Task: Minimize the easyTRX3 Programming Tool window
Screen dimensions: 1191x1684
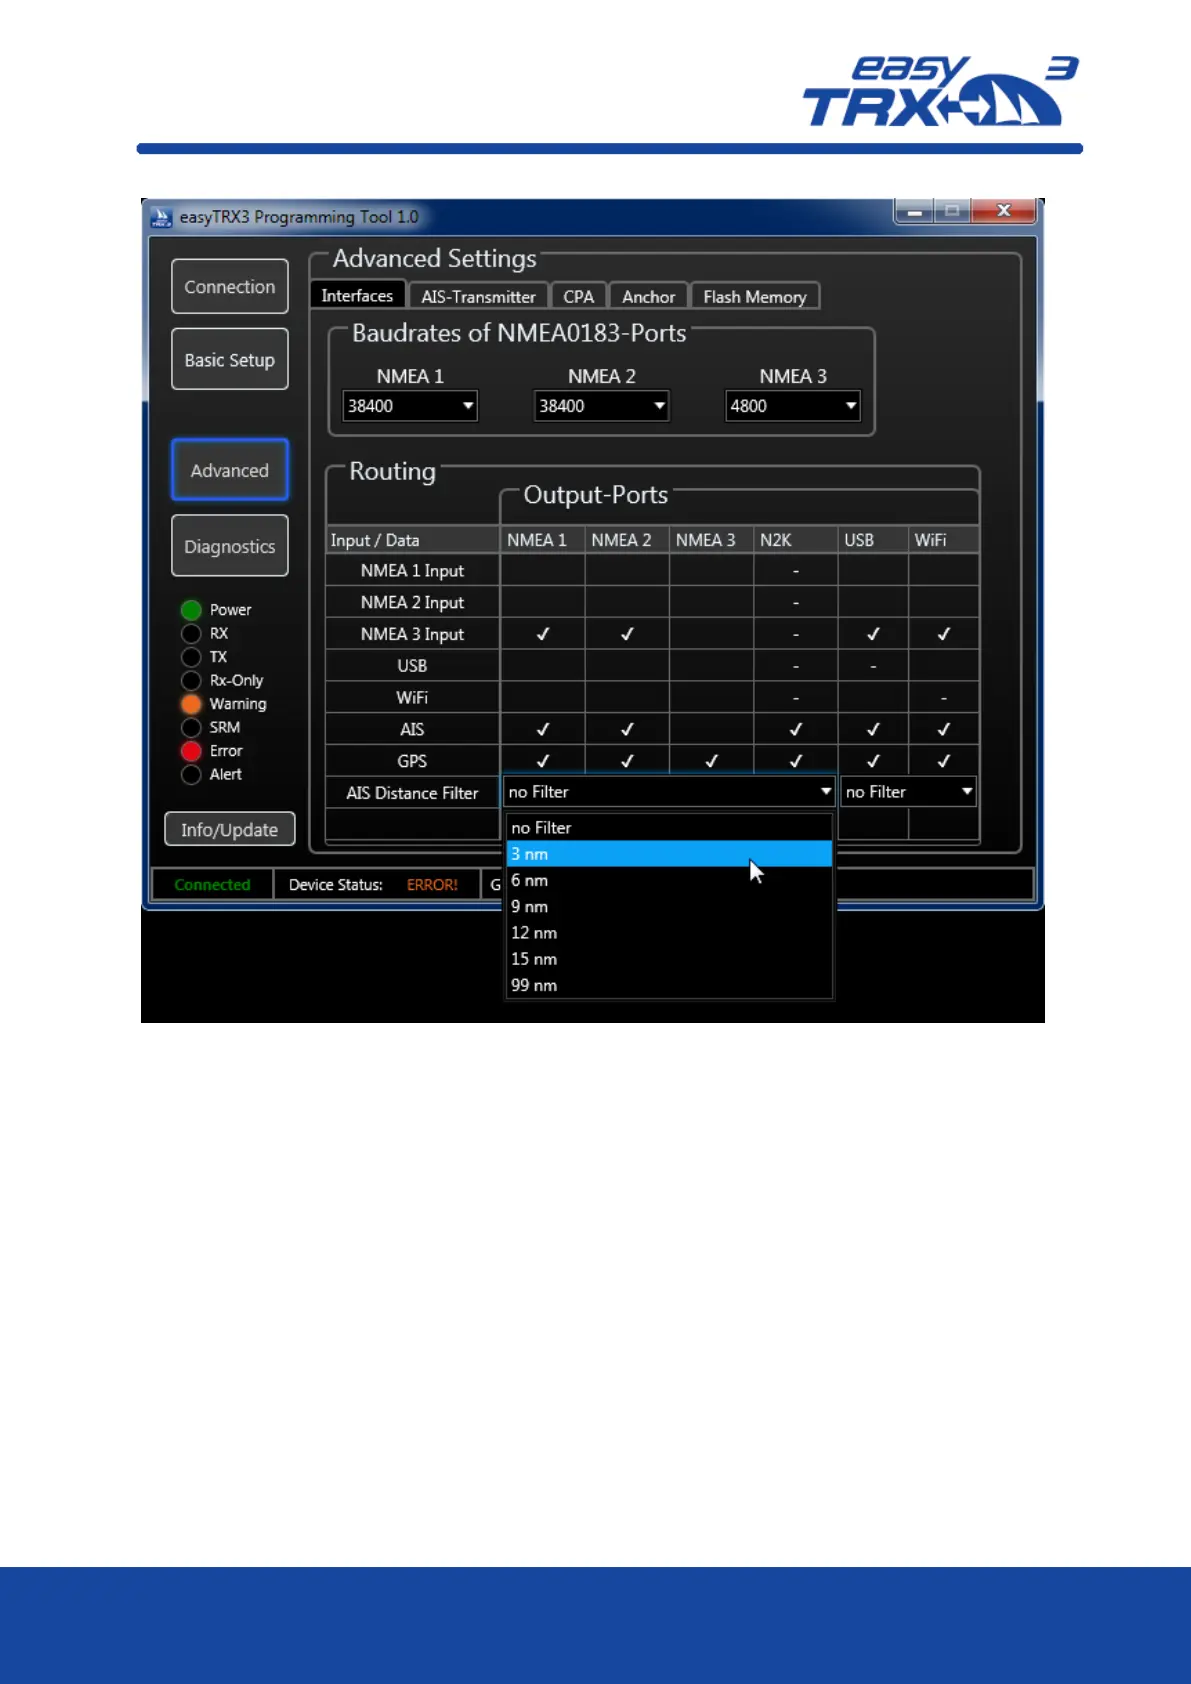Action: tap(914, 211)
